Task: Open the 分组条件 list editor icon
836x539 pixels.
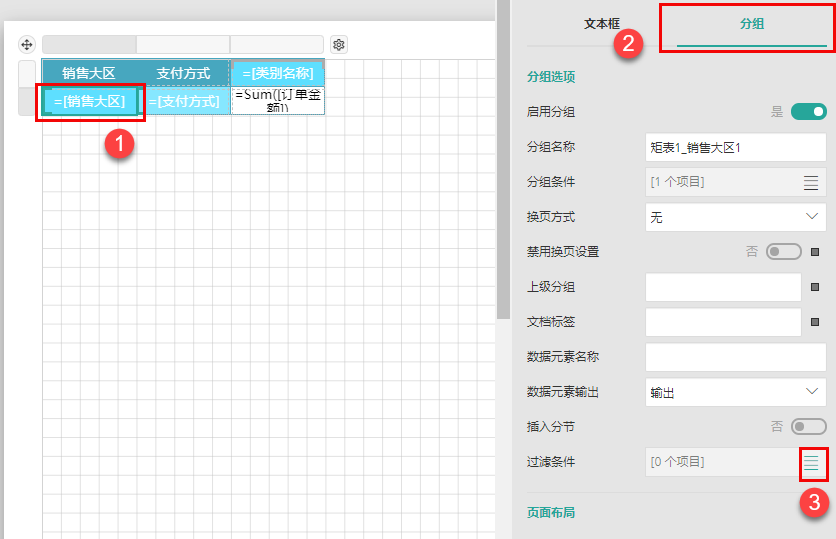Action: pos(812,182)
